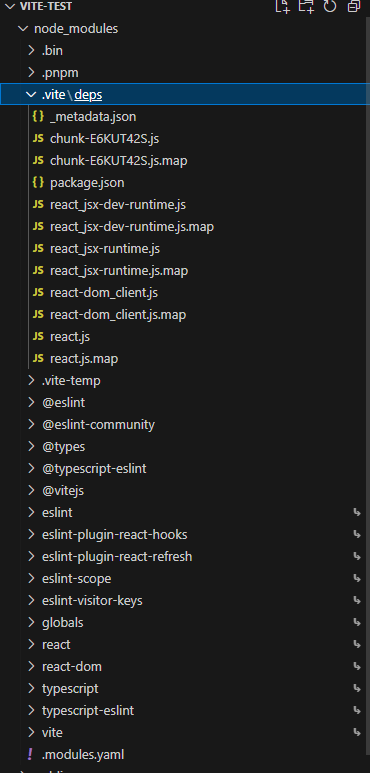The height and width of the screenshot is (773, 370).
Task: Expand the @eslint-community folder chevron
Action: coord(32,424)
